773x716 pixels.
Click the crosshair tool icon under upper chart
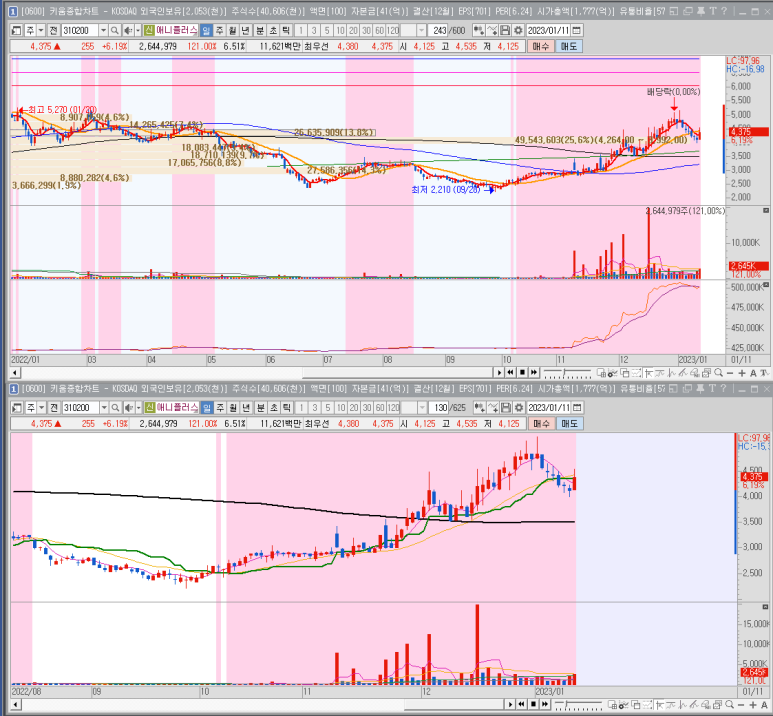(x=648, y=373)
